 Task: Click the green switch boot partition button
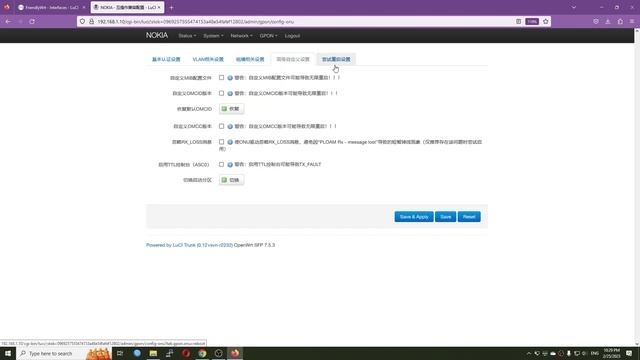(x=231, y=180)
